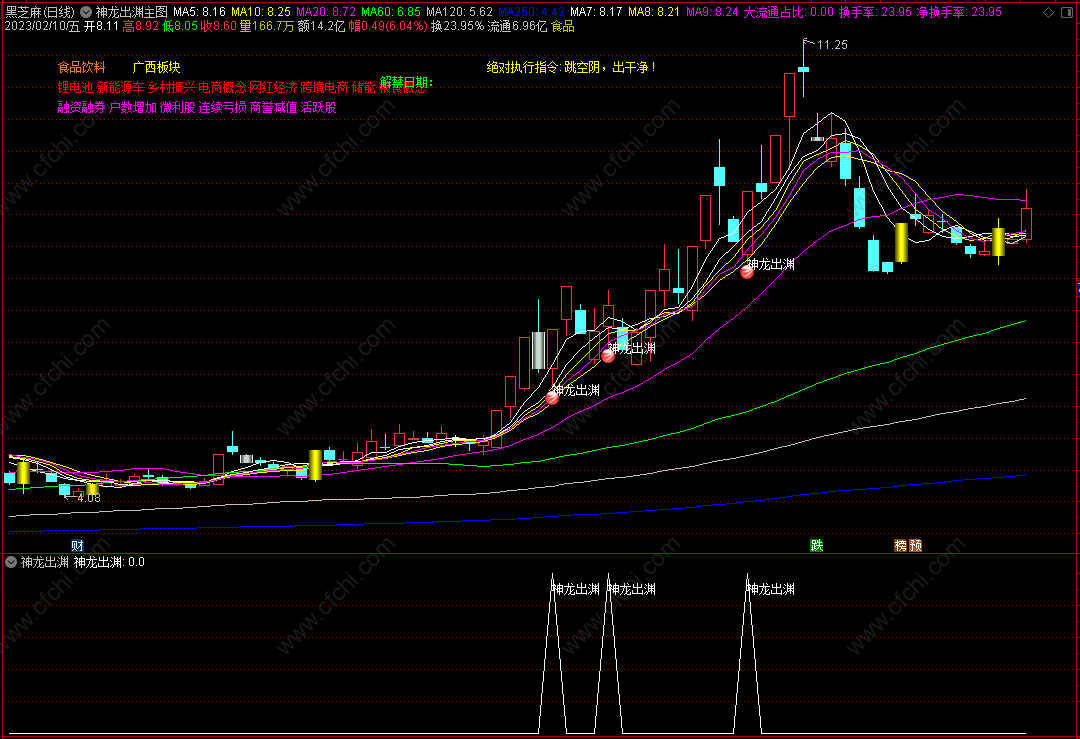The height and width of the screenshot is (739, 1080).
Task: Click the 商誉减值 attribute tag
Action: coord(273,107)
